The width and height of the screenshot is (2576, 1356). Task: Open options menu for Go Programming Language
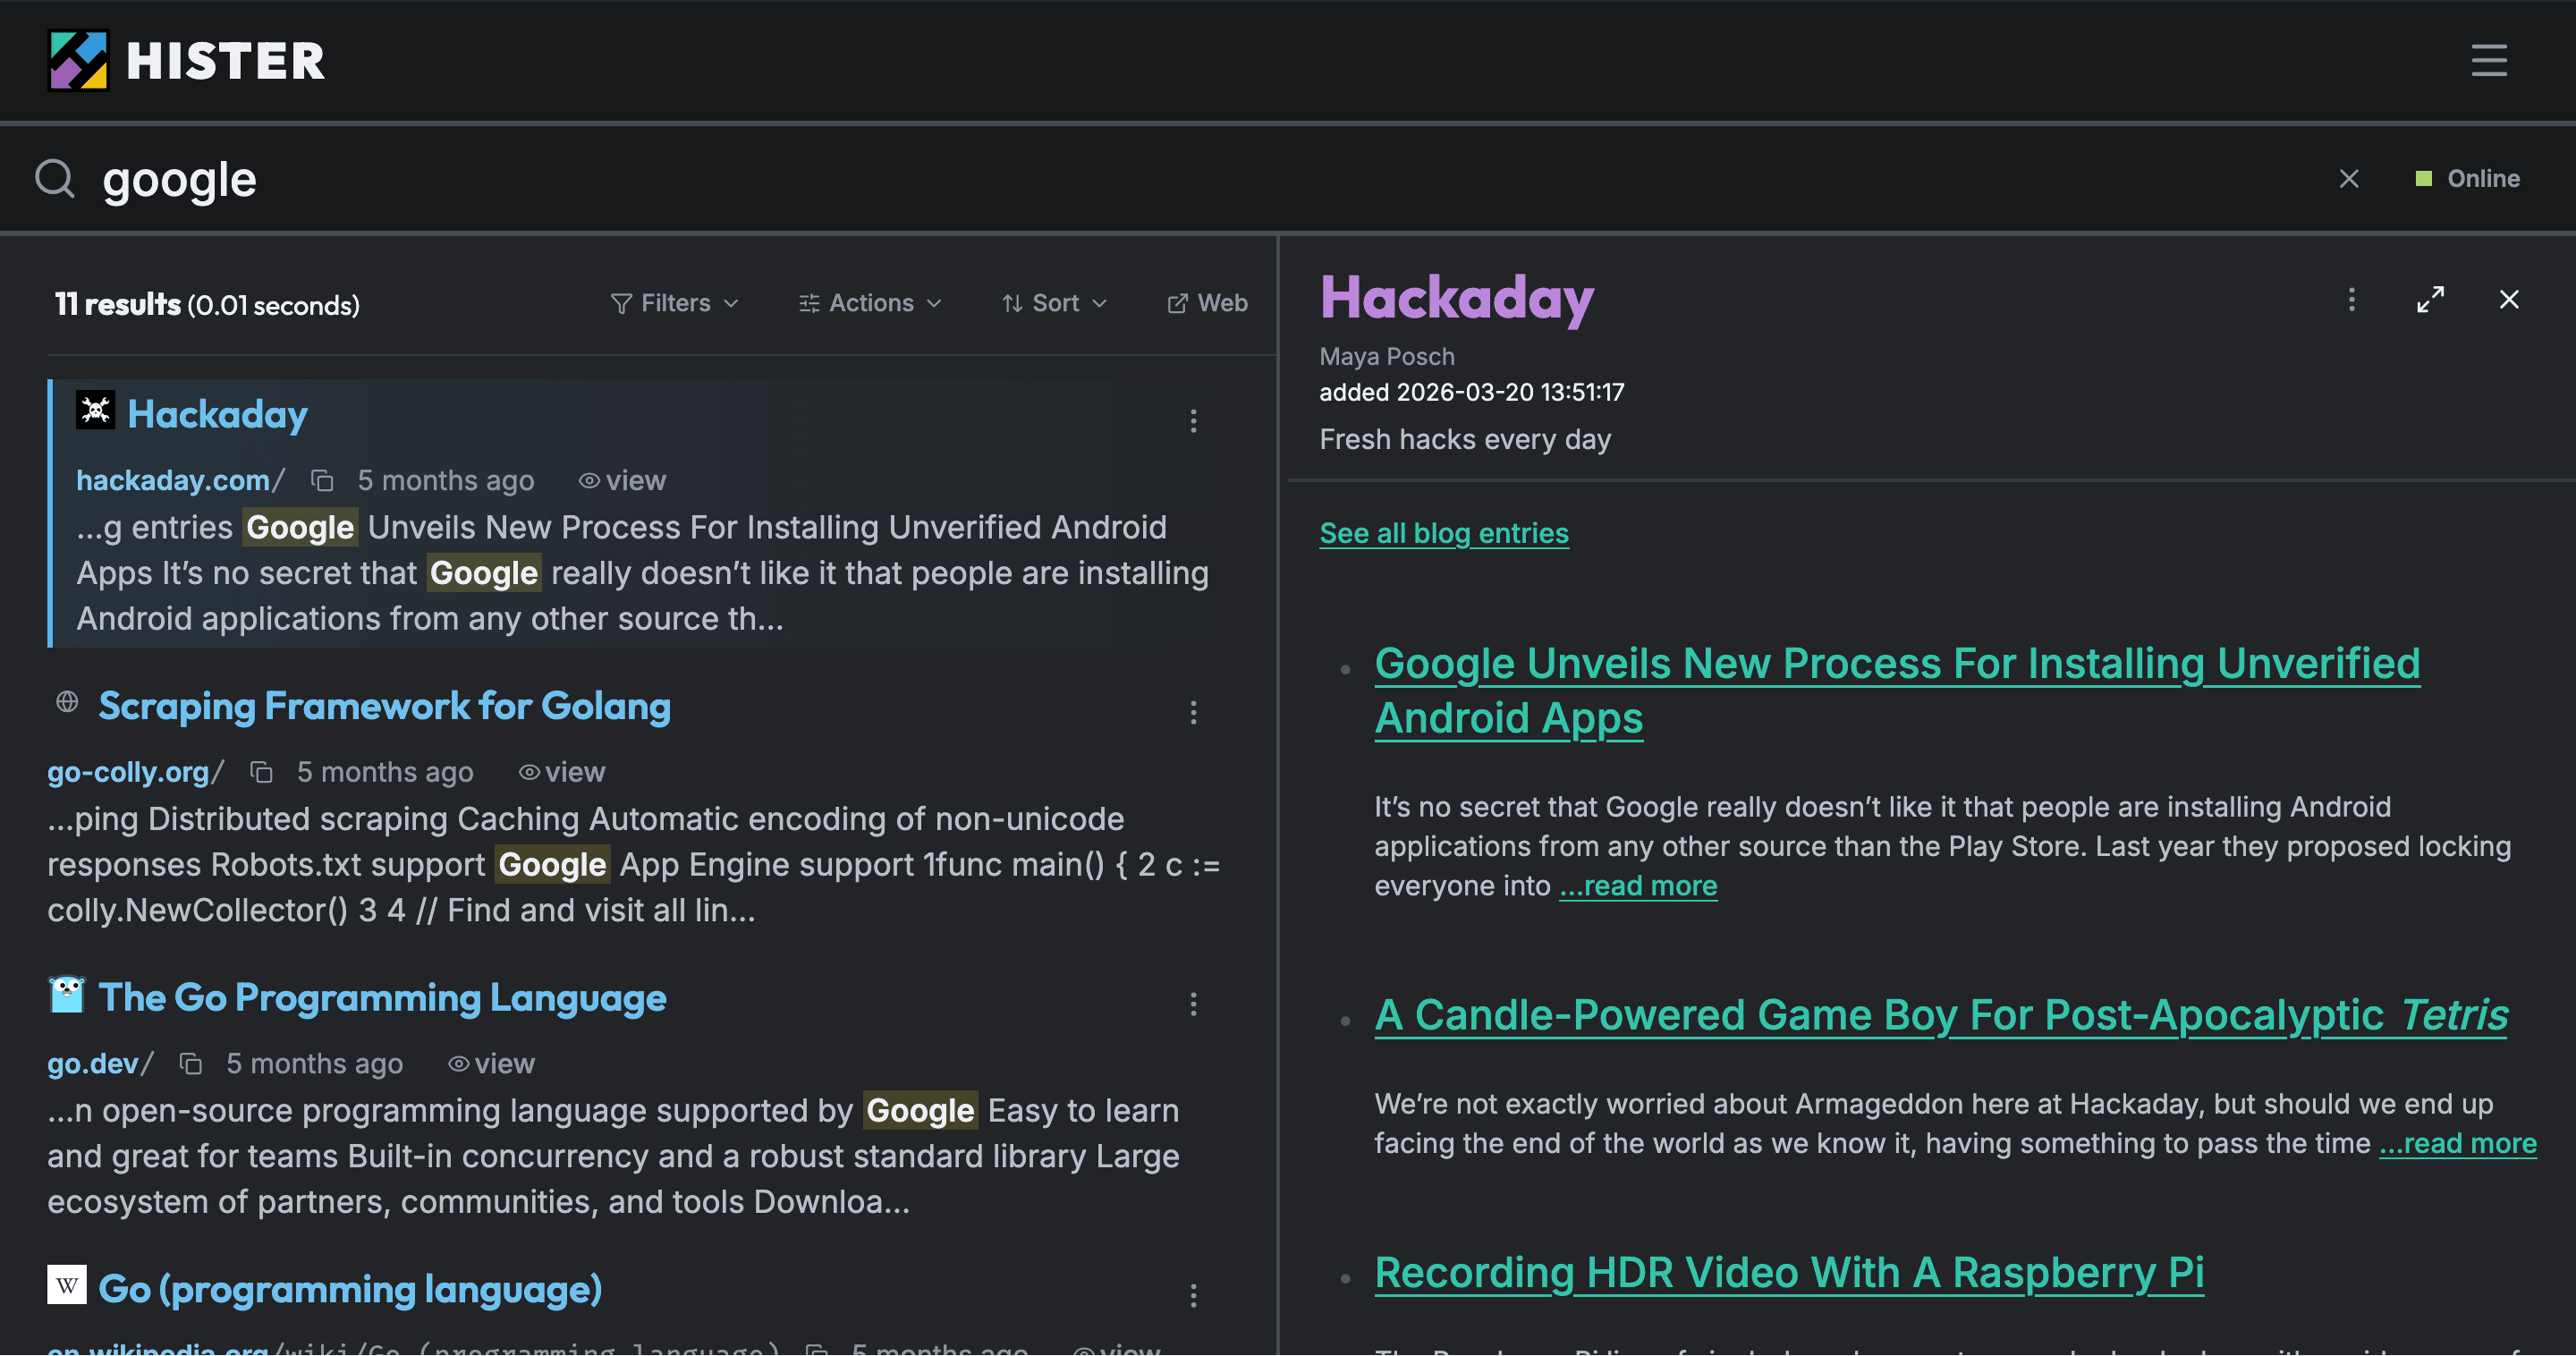[x=1193, y=1004]
